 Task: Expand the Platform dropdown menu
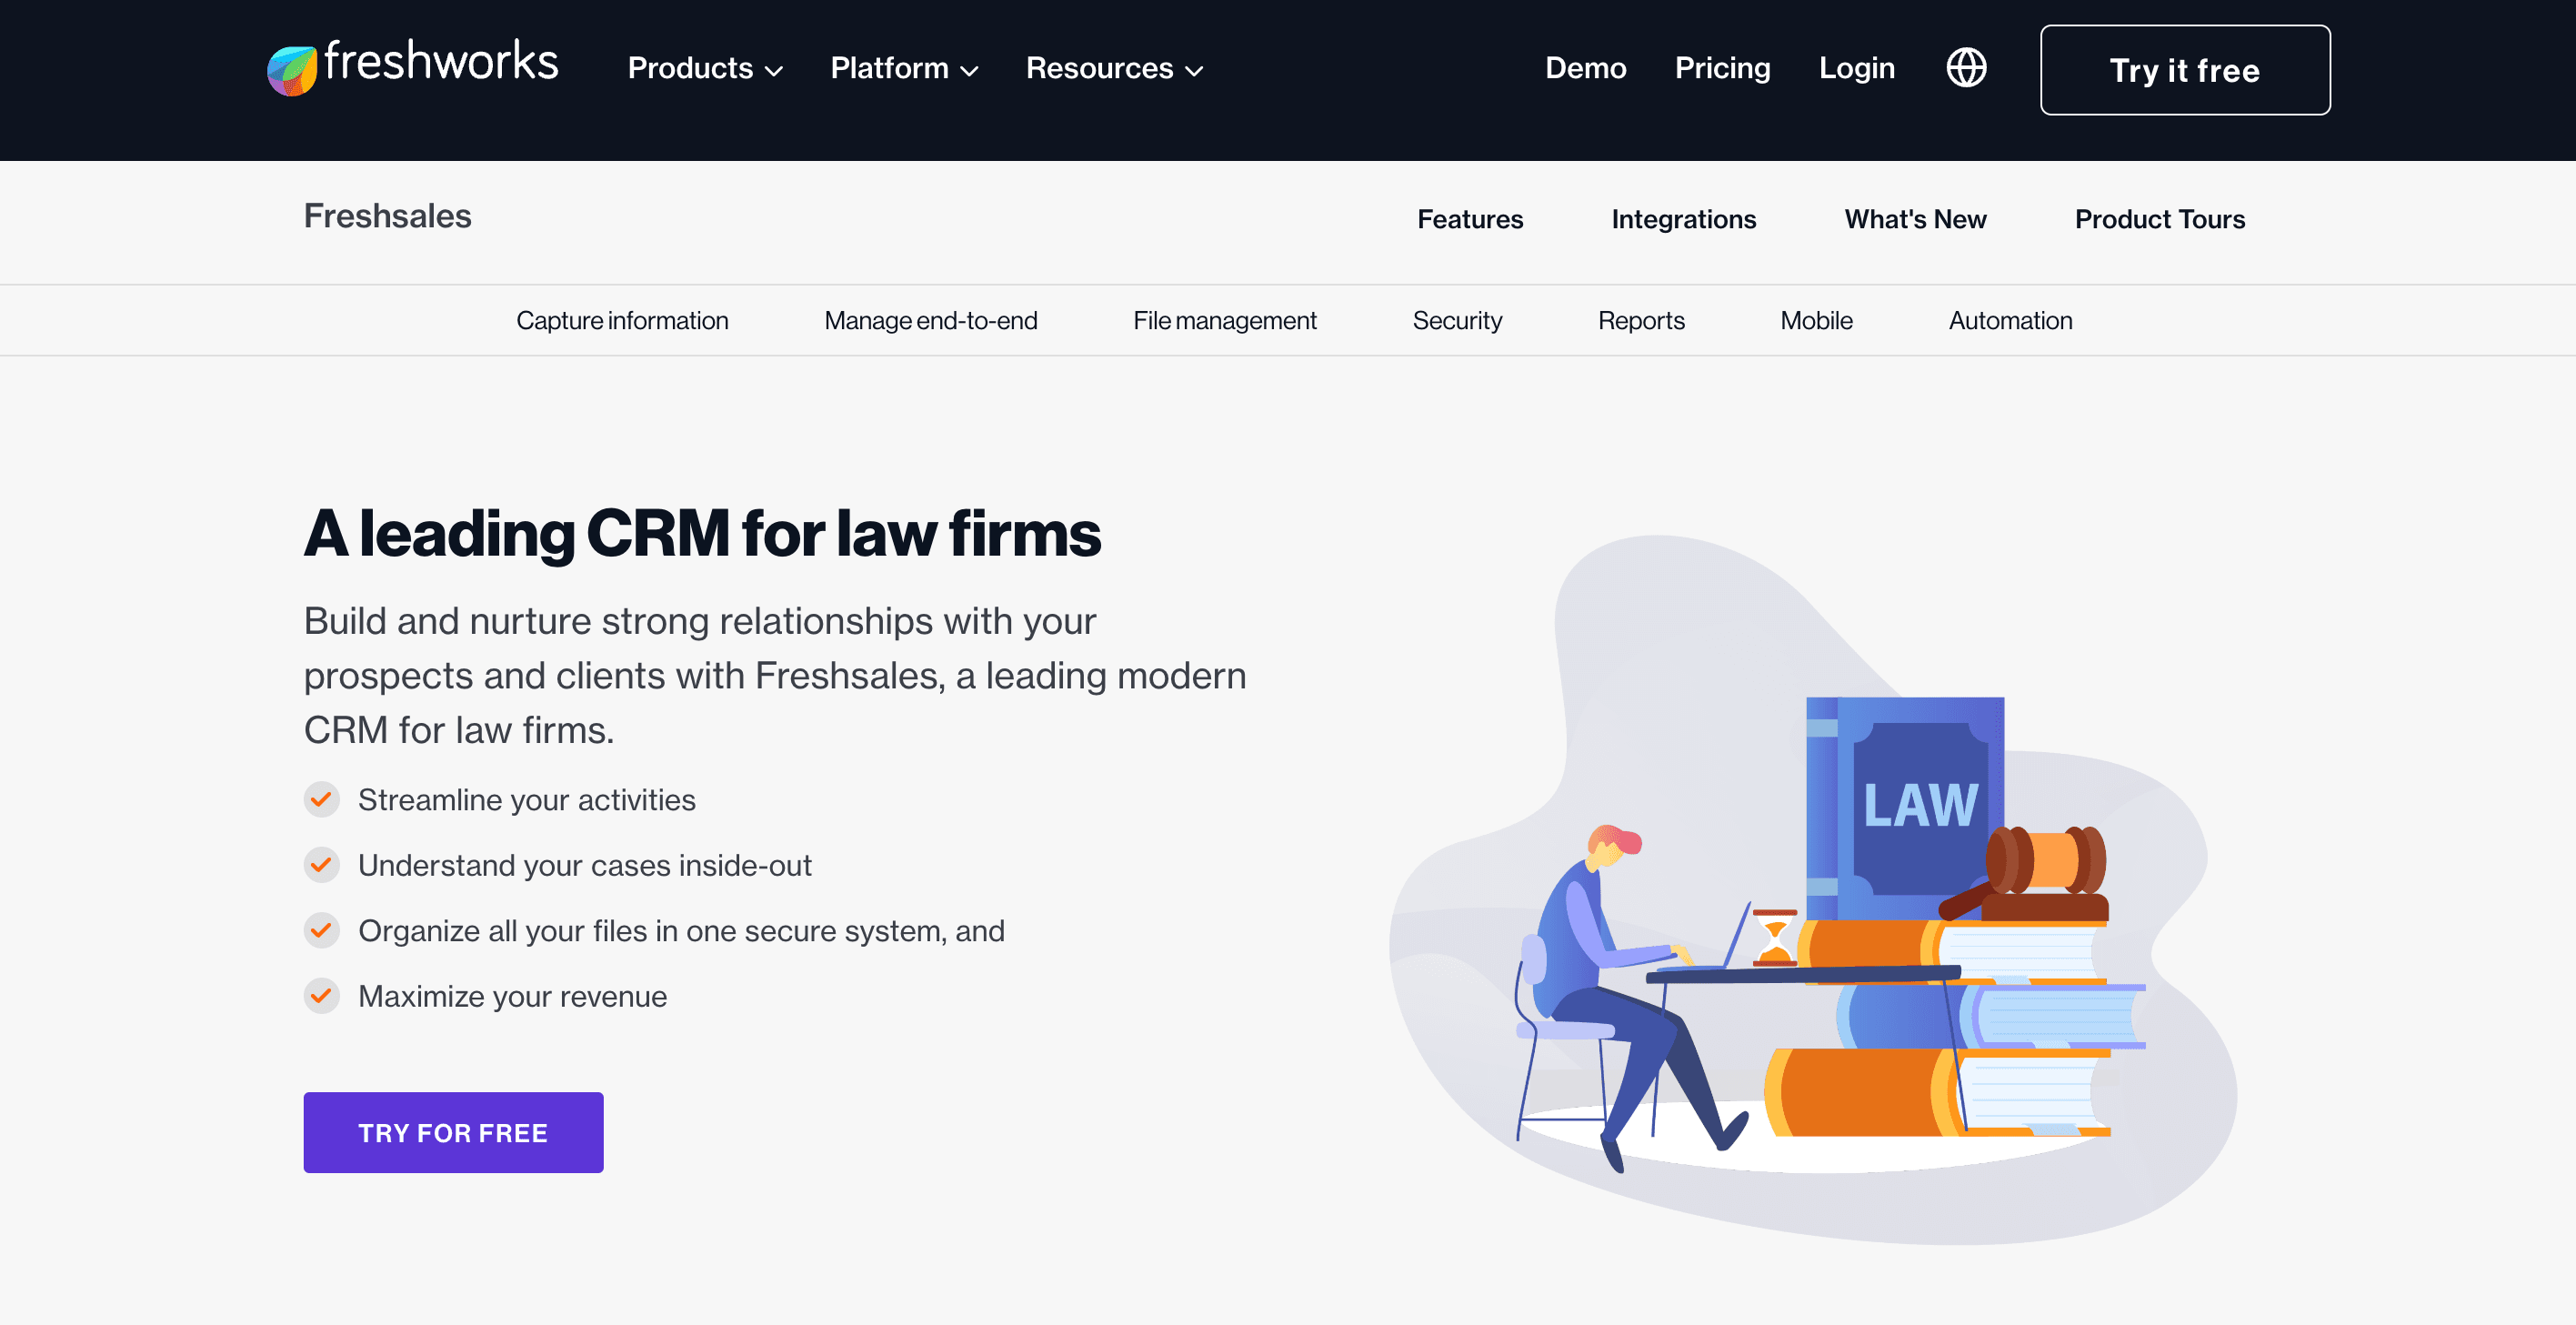click(904, 68)
